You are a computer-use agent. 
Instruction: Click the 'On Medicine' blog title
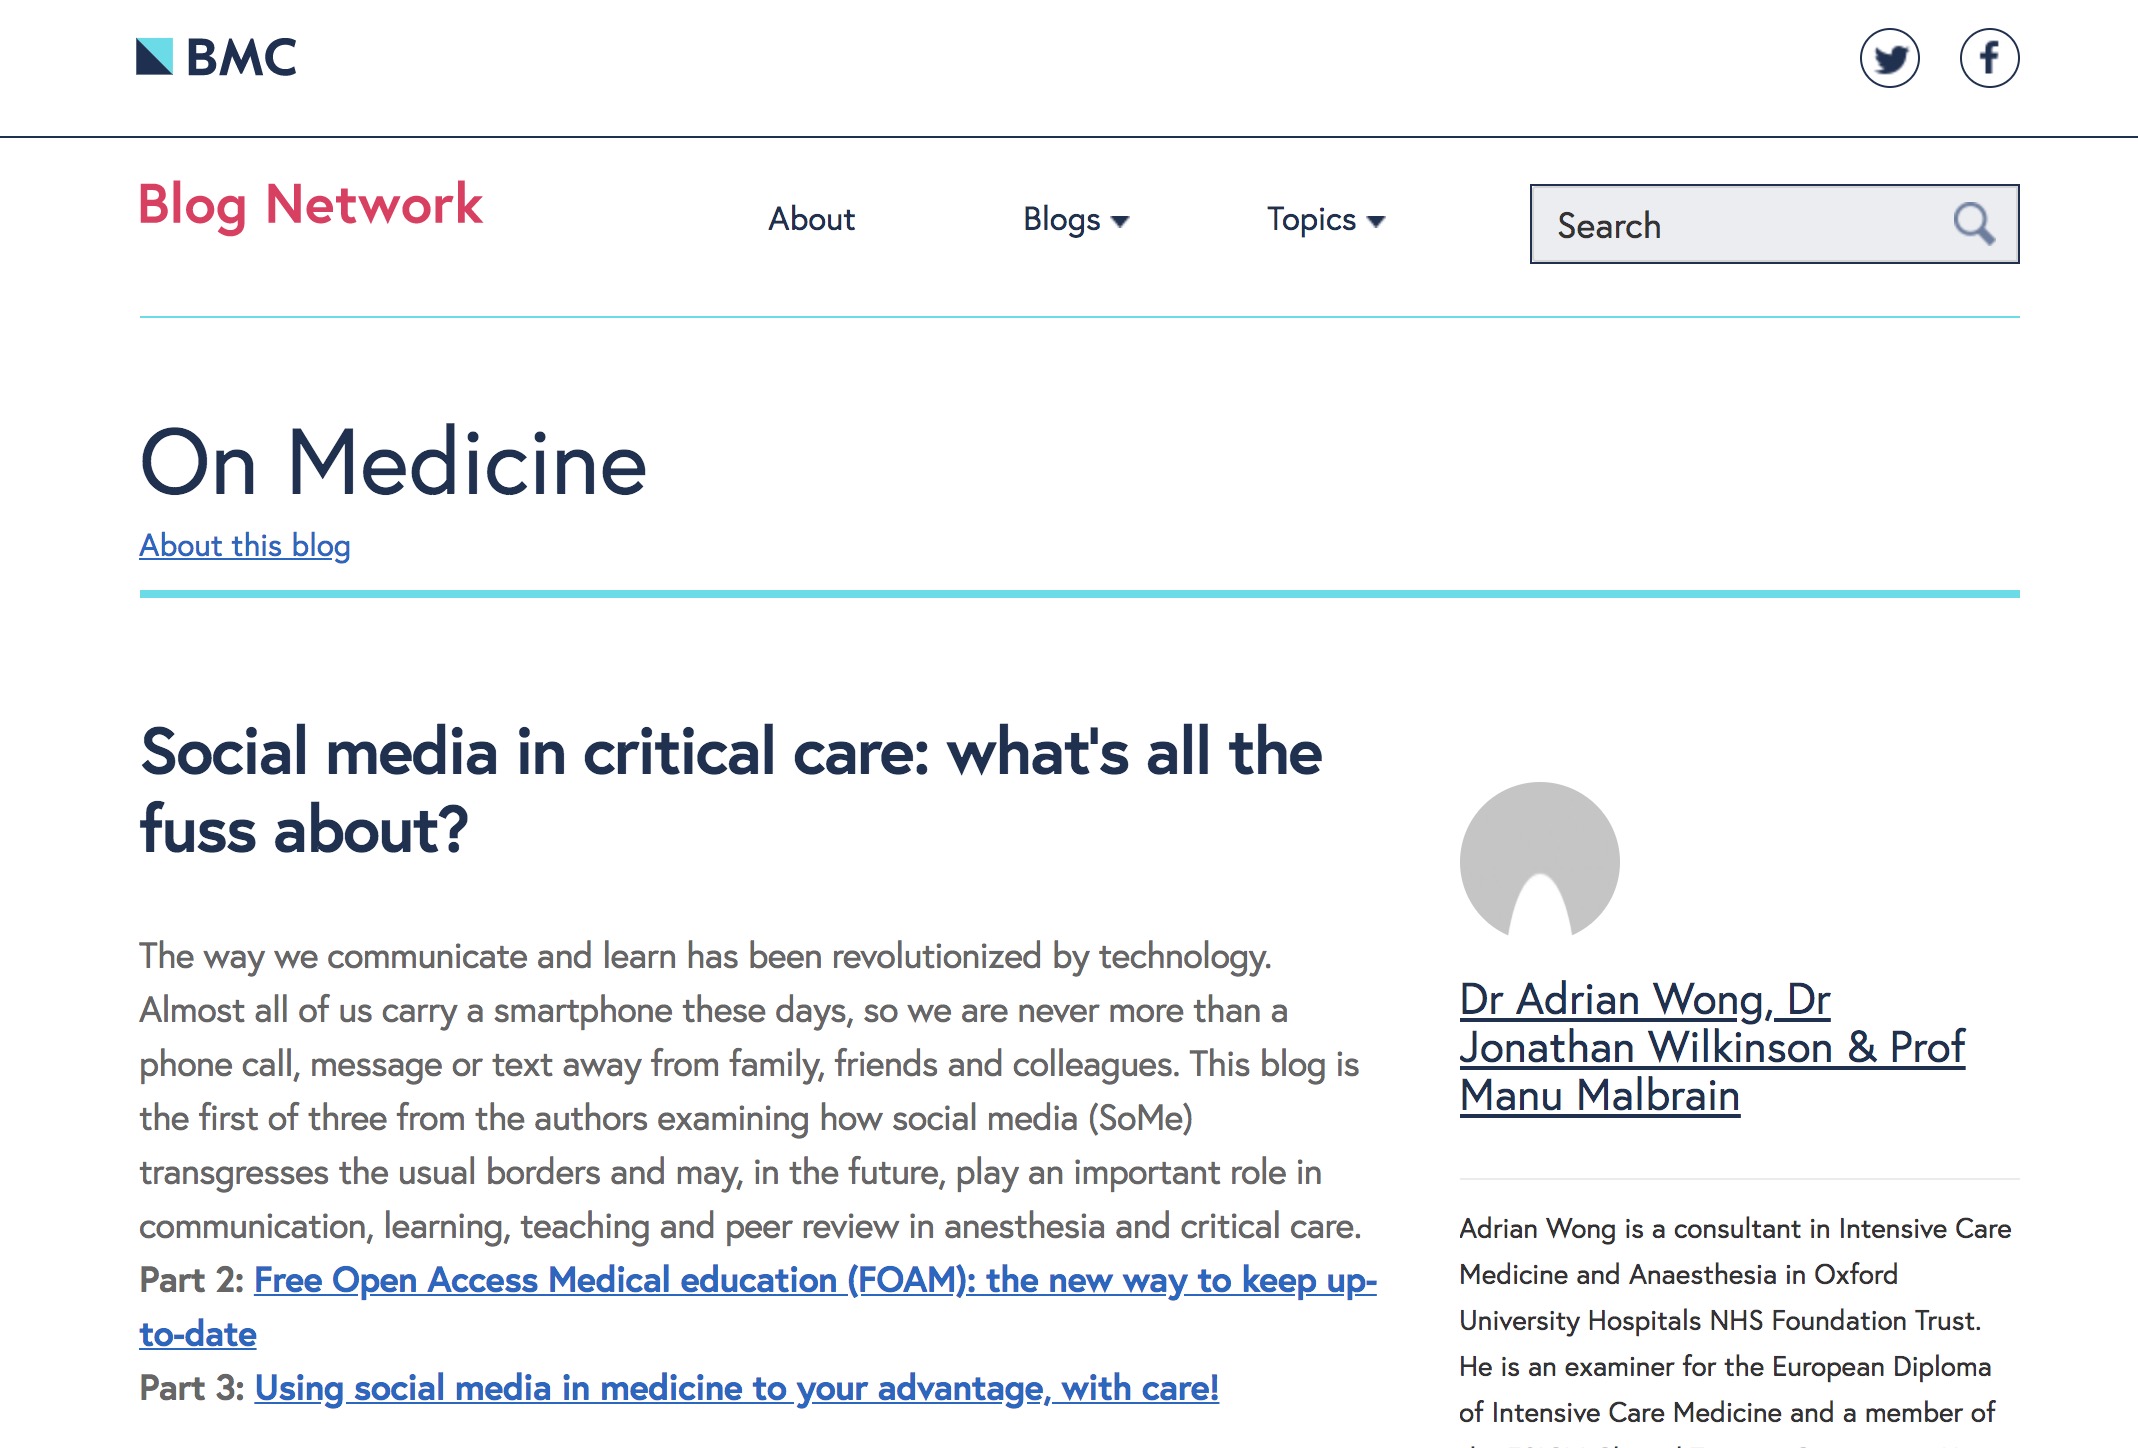click(393, 462)
